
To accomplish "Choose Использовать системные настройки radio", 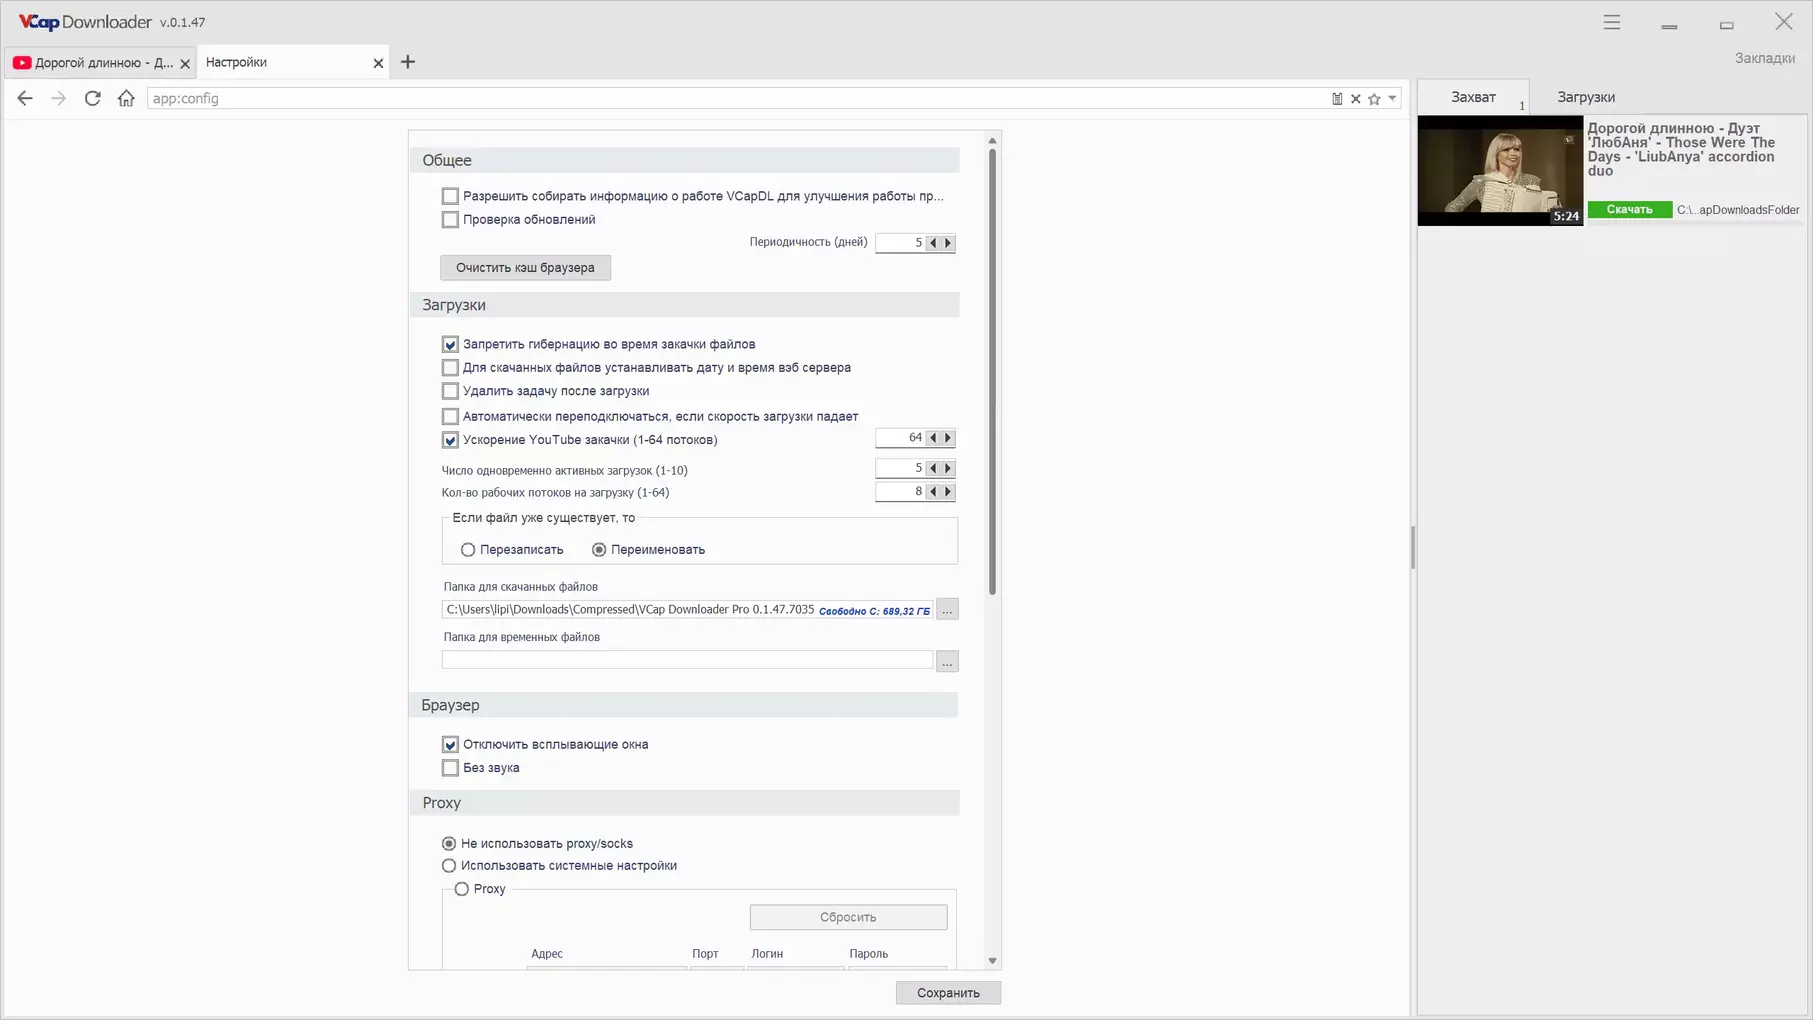I will click(x=449, y=866).
